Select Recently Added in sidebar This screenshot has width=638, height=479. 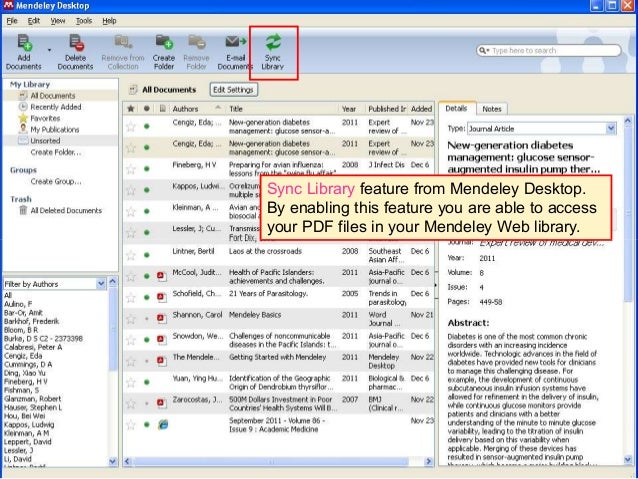(x=56, y=107)
